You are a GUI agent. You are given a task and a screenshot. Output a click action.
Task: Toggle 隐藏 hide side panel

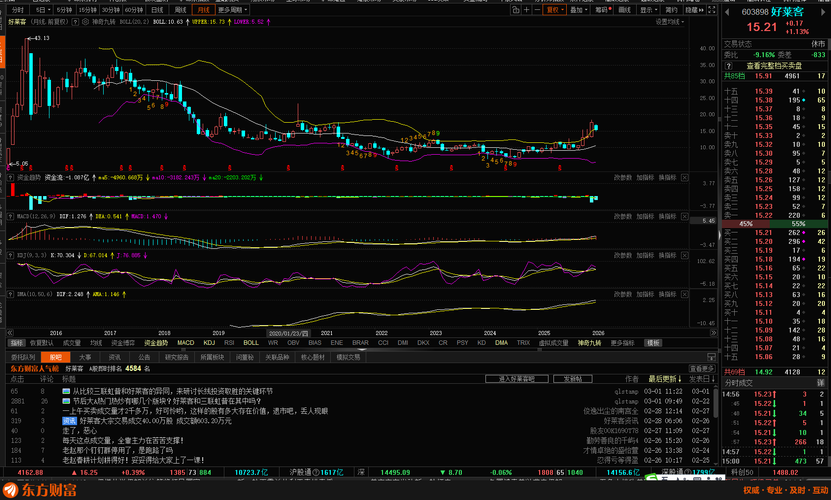coord(694,10)
